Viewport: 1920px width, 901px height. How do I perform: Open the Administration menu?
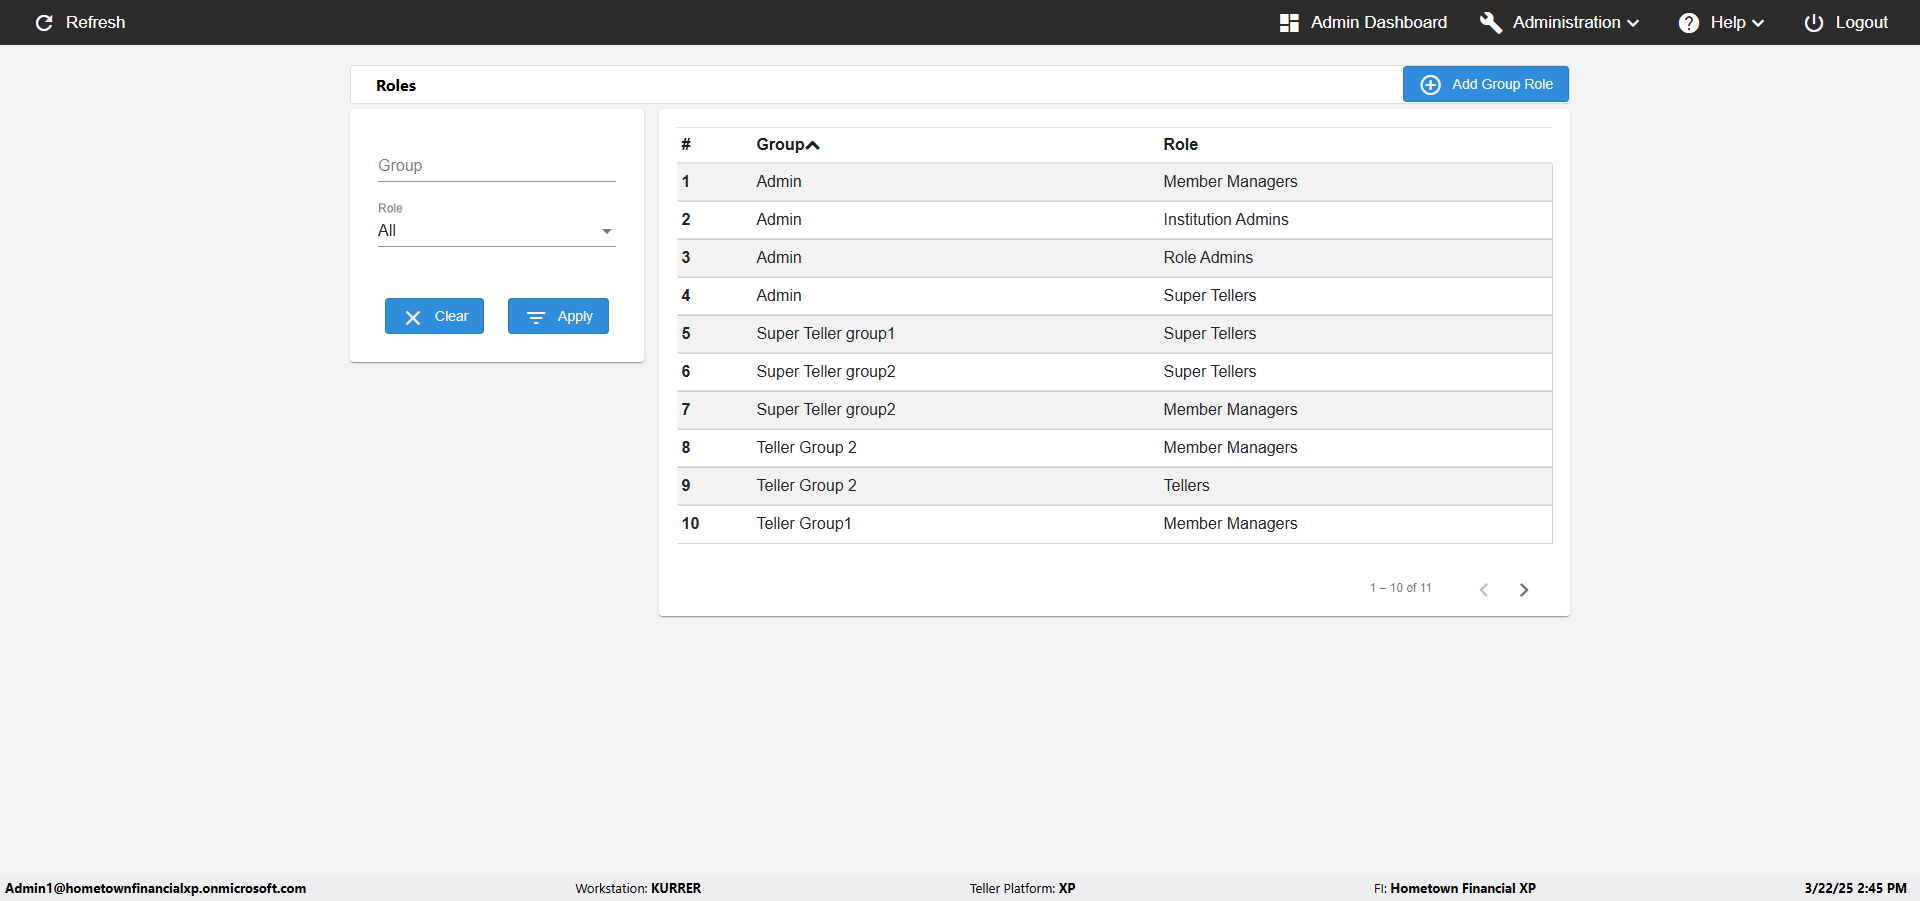coord(1560,22)
